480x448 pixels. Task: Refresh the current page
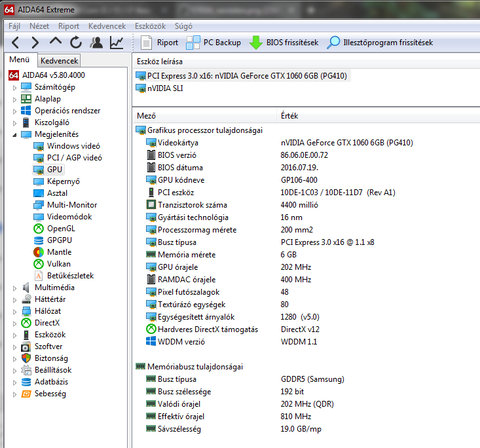(76, 42)
